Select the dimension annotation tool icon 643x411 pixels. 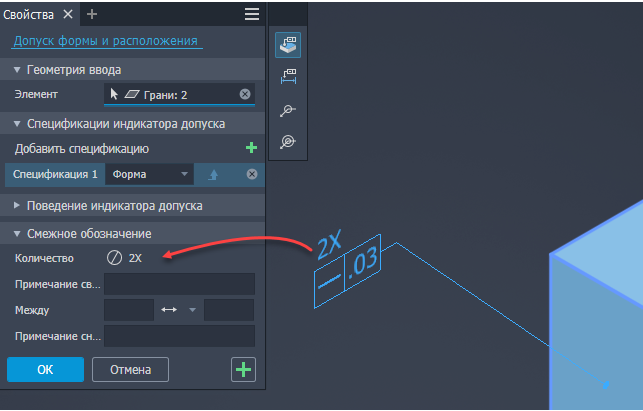(x=288, y=77)
